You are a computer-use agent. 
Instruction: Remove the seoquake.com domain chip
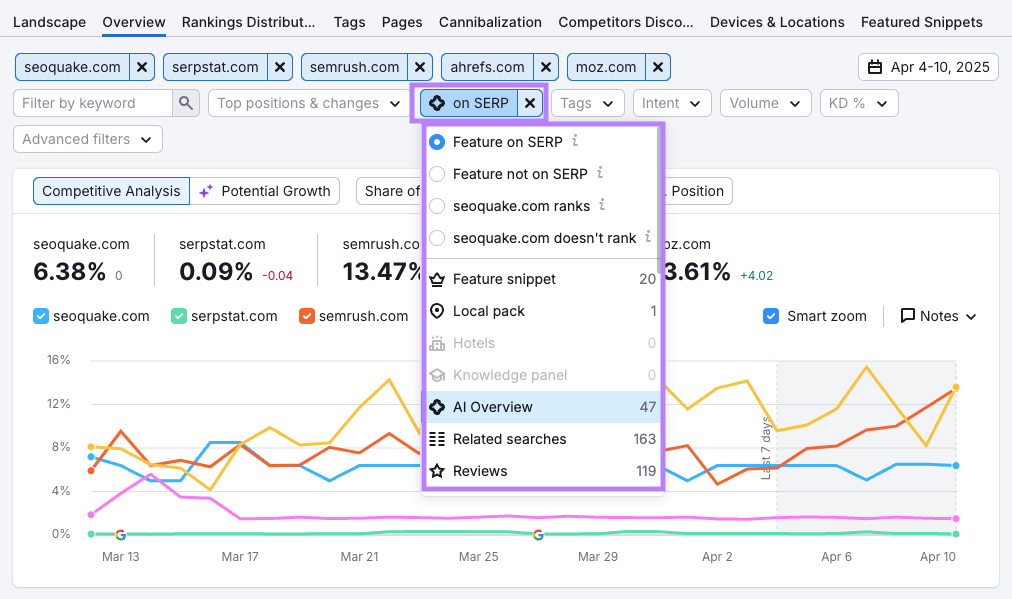pos(142,67)
